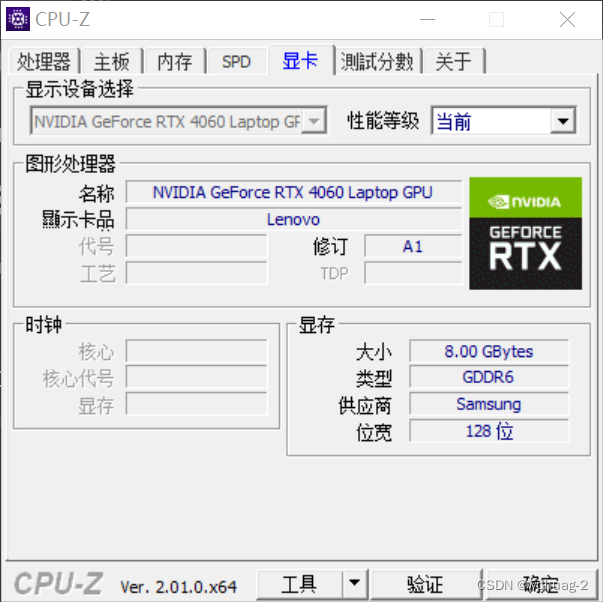
Task: Click the revision value A1
Action: pos(413,246)
